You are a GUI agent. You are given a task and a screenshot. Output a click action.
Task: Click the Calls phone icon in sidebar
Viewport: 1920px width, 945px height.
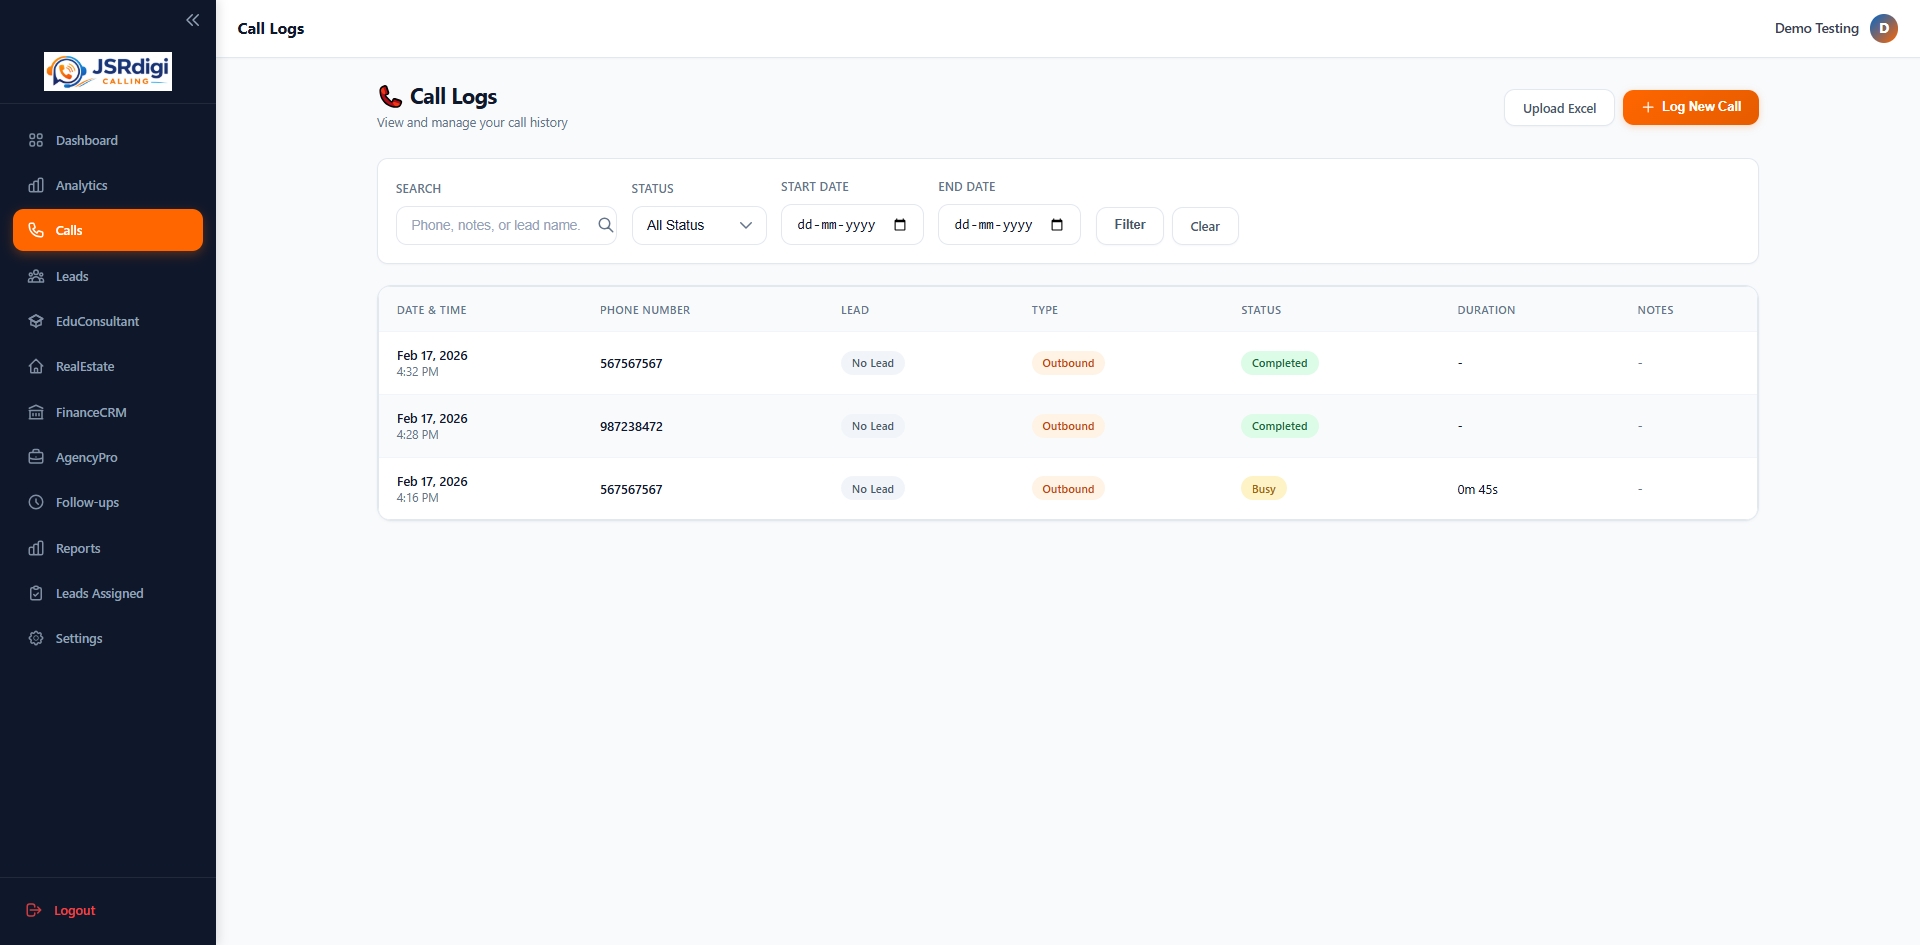click(x=36, y=230)
